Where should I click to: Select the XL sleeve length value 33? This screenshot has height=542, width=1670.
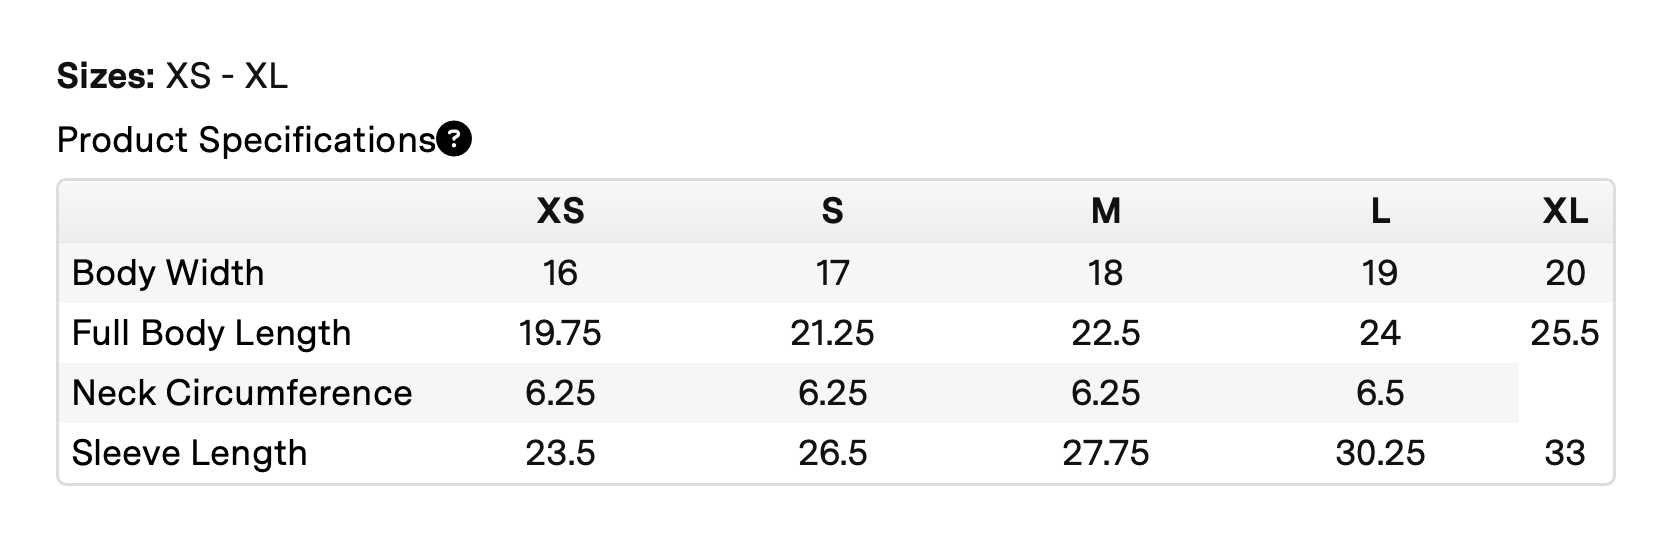tap(1565, 453)
